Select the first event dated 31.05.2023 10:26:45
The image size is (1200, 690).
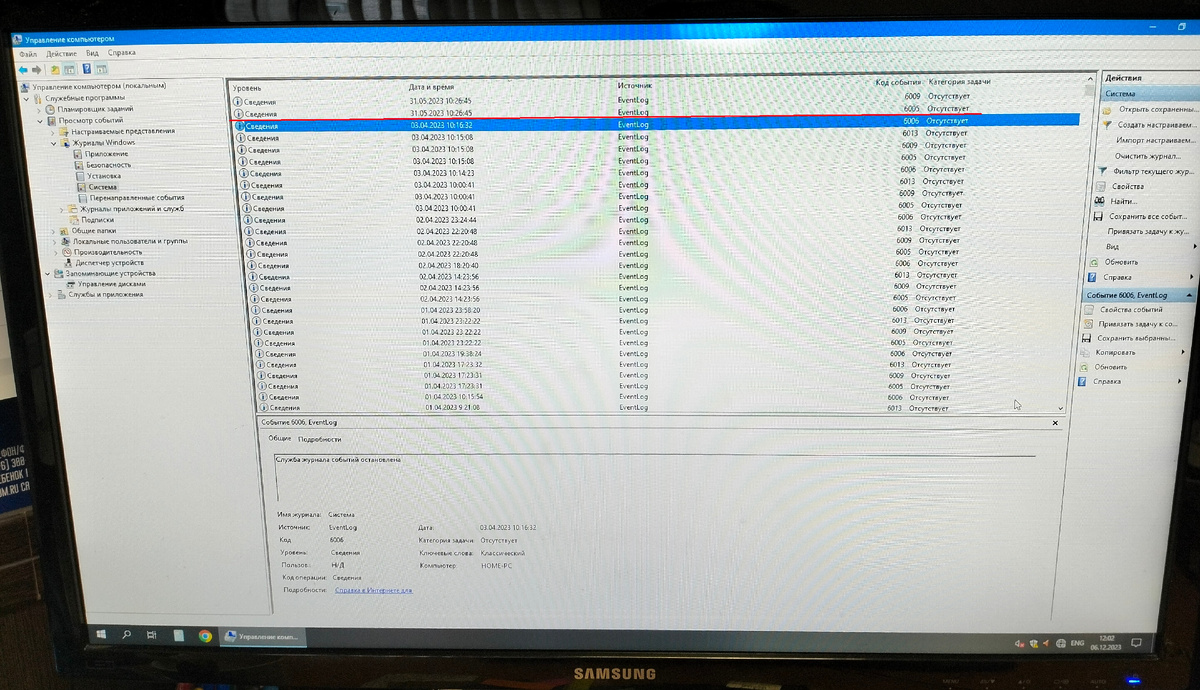click(655, 101)
